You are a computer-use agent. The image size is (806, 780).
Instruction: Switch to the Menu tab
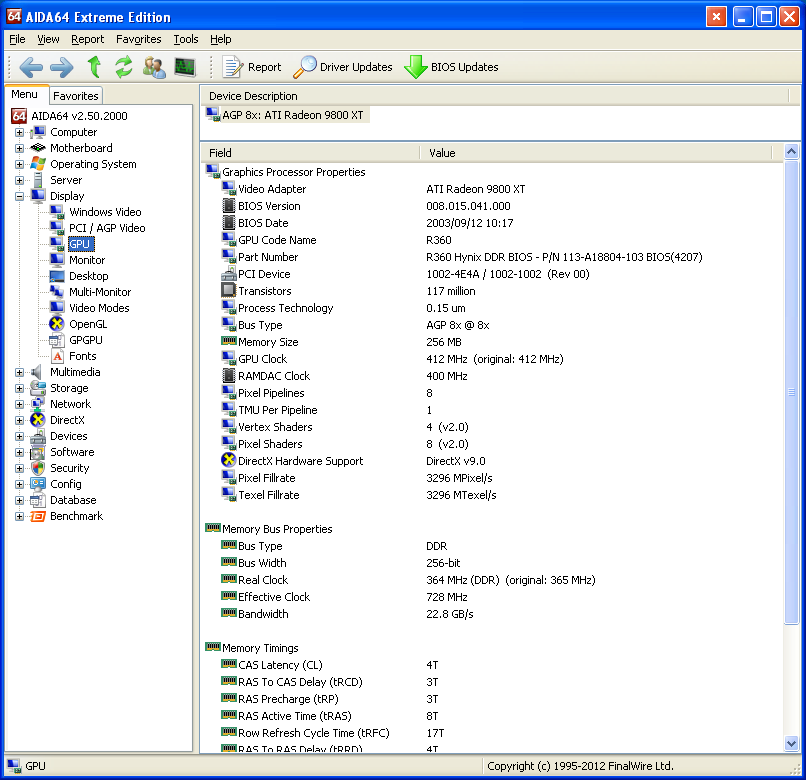[x=24, y=95]
